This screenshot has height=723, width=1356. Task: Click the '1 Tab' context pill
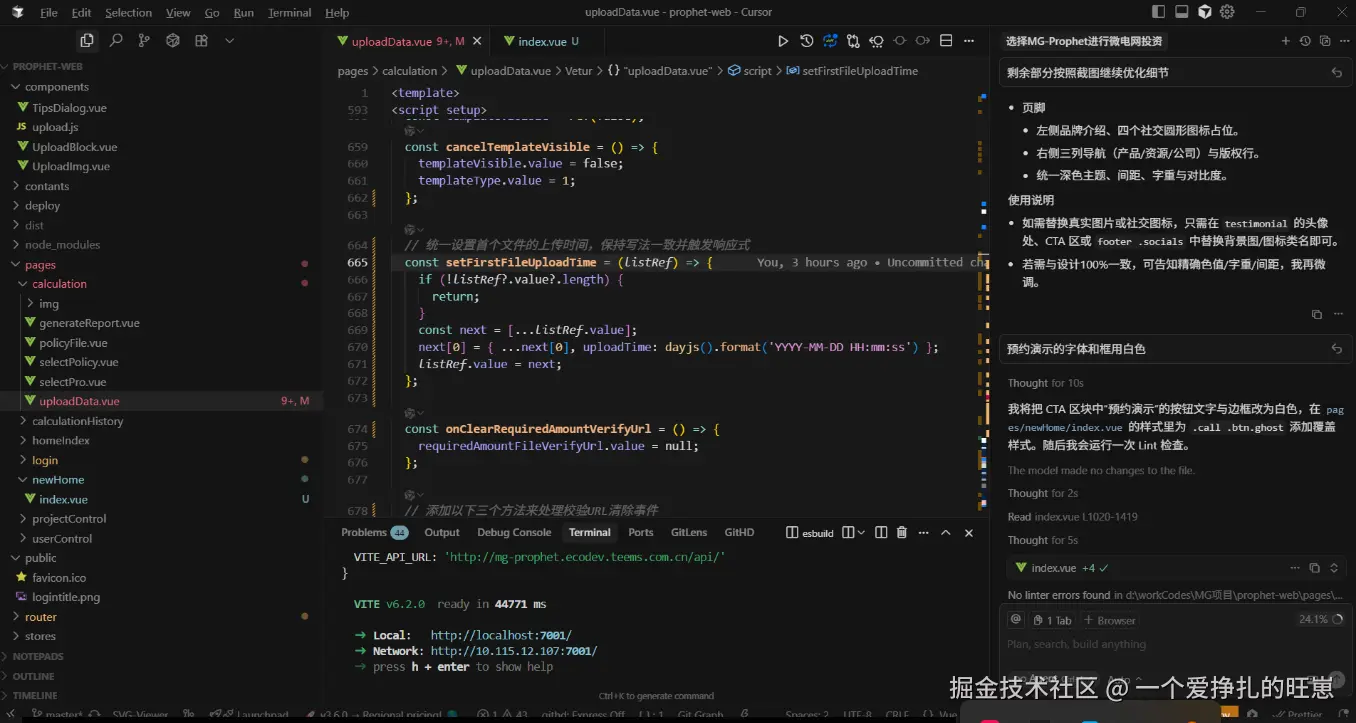1052,620
